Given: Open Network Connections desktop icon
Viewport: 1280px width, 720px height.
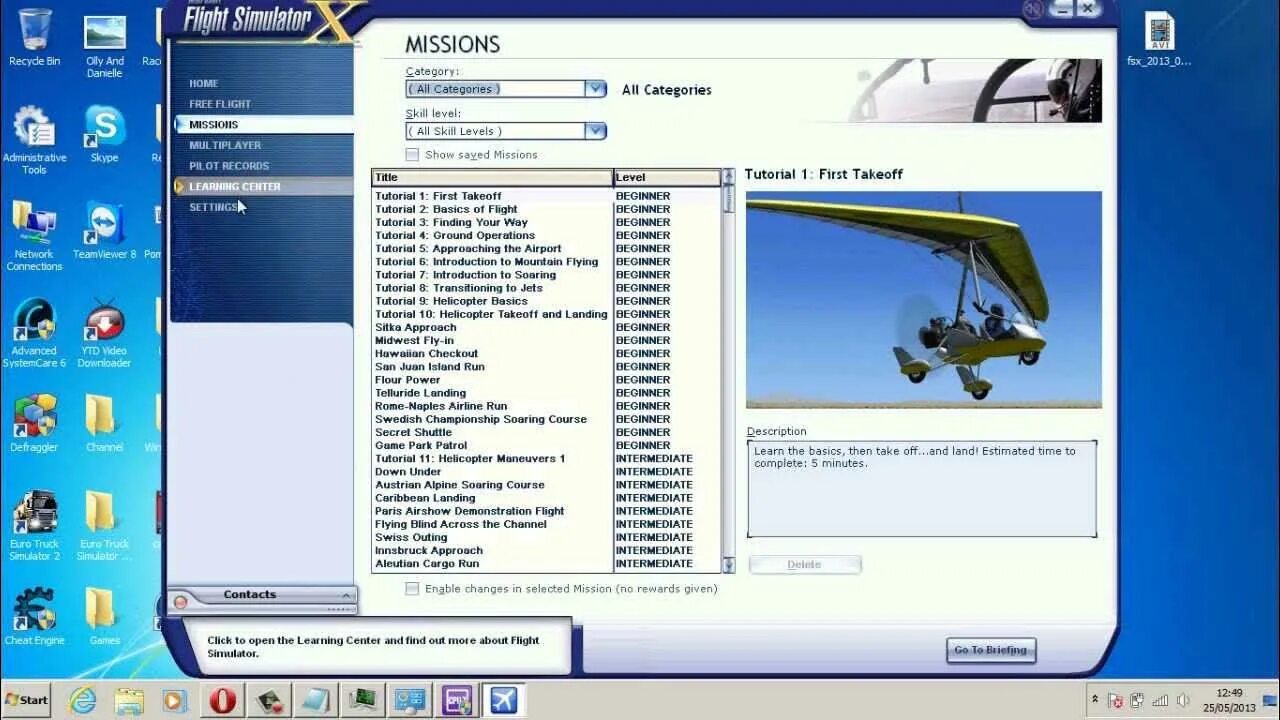Looking at the screenshot, I should pos(34,236).
